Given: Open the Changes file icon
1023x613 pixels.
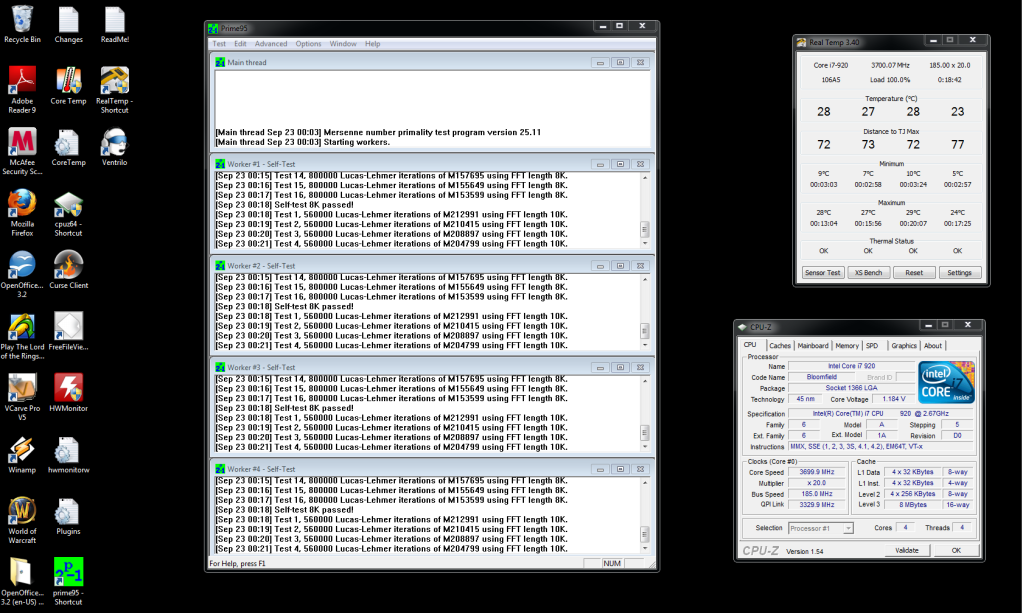Looking at the screenshot, I should click(69, 25).
